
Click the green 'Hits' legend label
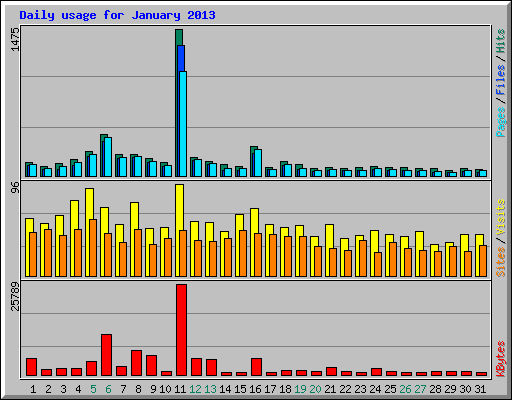point(501,41)
